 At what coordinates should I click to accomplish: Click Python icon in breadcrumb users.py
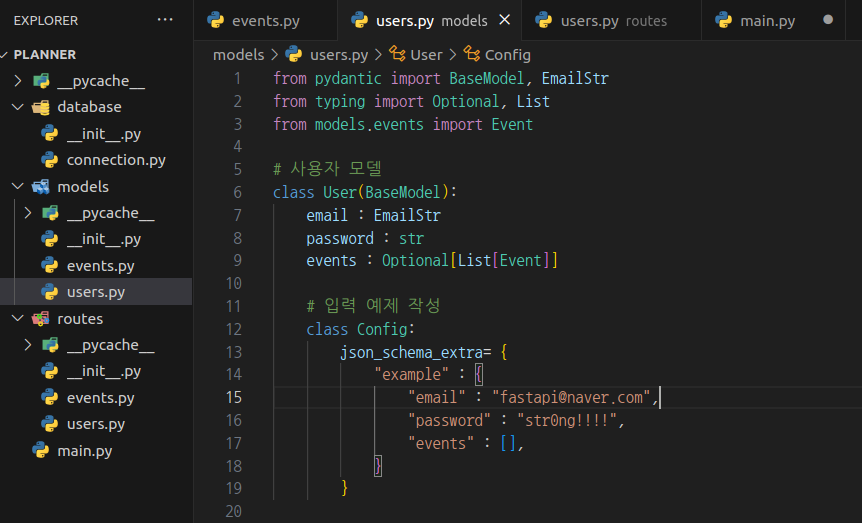(294, 54)
